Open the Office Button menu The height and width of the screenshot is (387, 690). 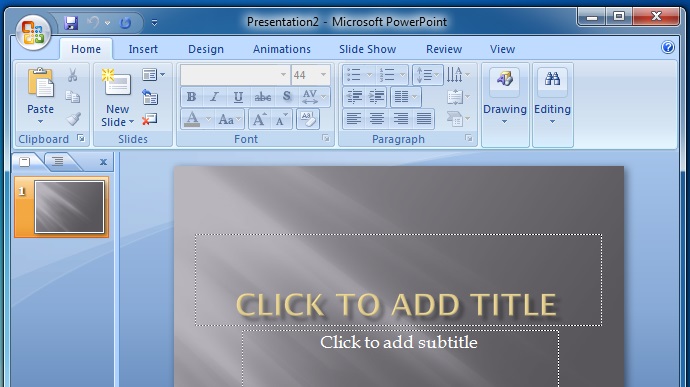tap(33, 32)
